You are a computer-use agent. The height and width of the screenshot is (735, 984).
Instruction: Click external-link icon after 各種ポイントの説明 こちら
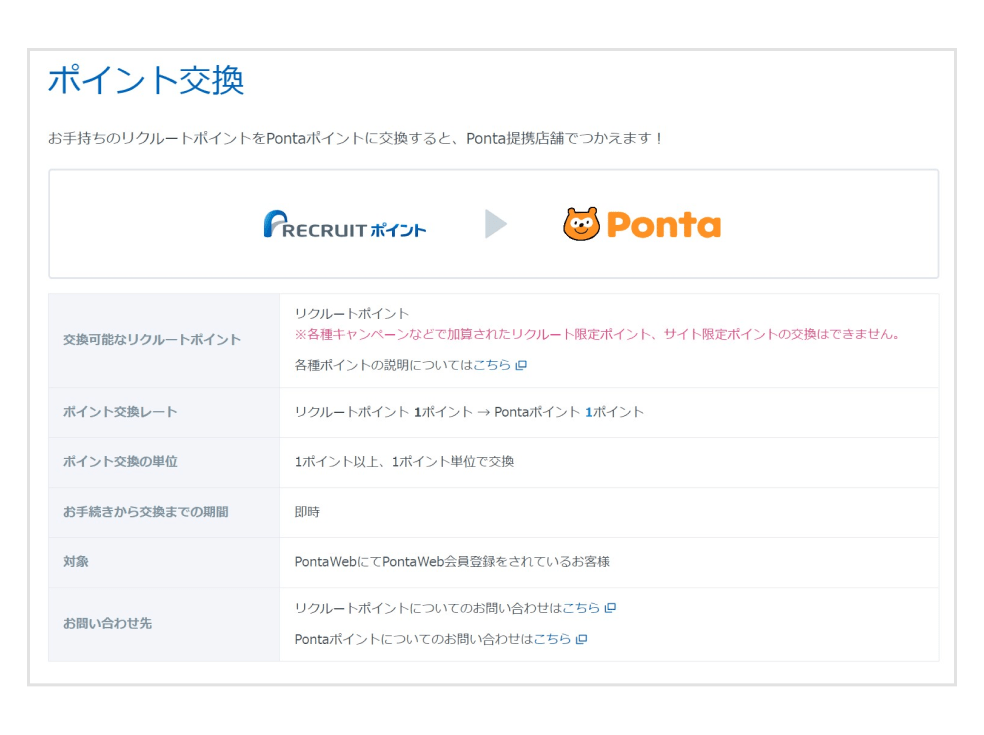click(x=521, y=365)
